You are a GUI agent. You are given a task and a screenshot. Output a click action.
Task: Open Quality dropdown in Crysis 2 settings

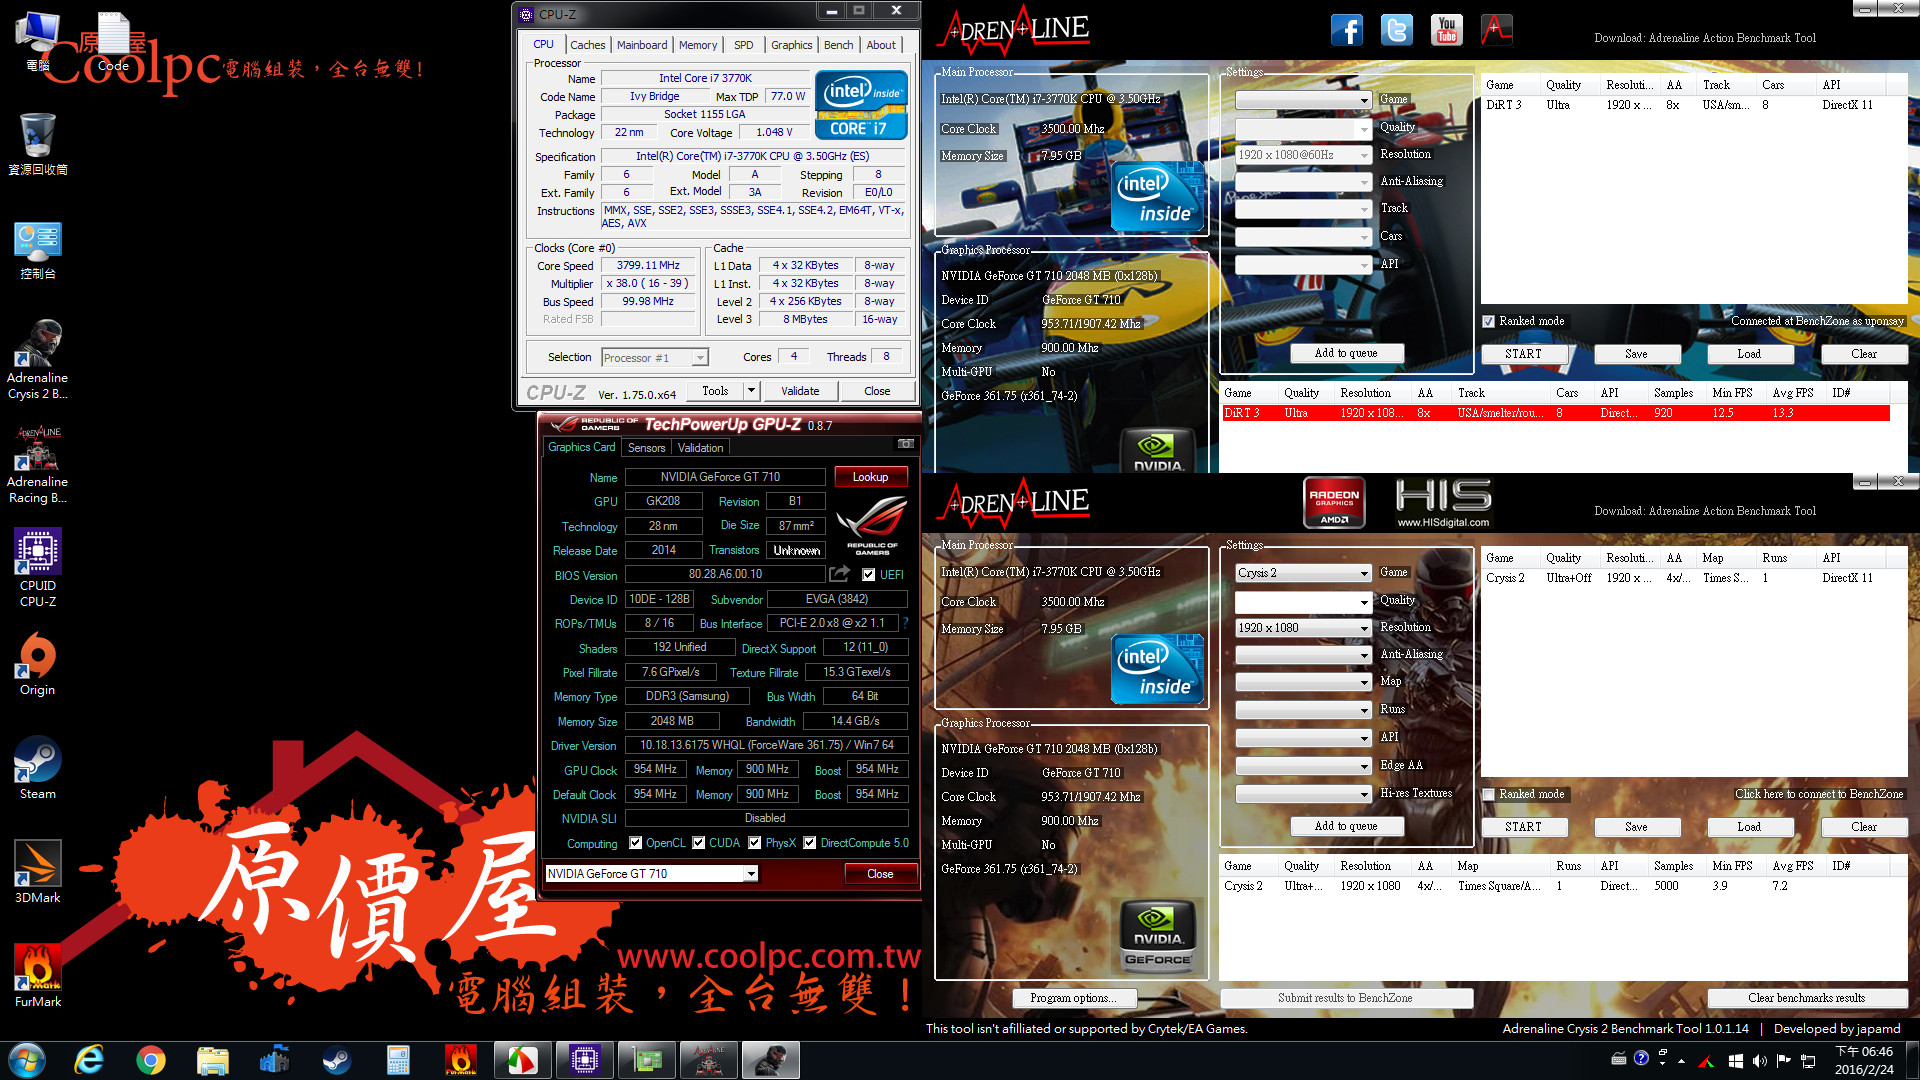tap(1303, 602)
